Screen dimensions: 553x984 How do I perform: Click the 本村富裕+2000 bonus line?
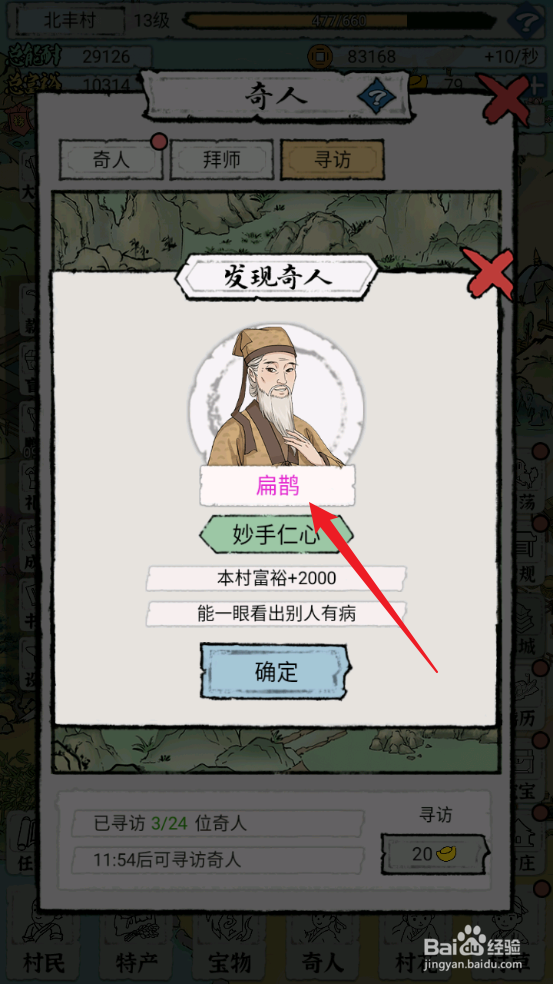(276, 579)
